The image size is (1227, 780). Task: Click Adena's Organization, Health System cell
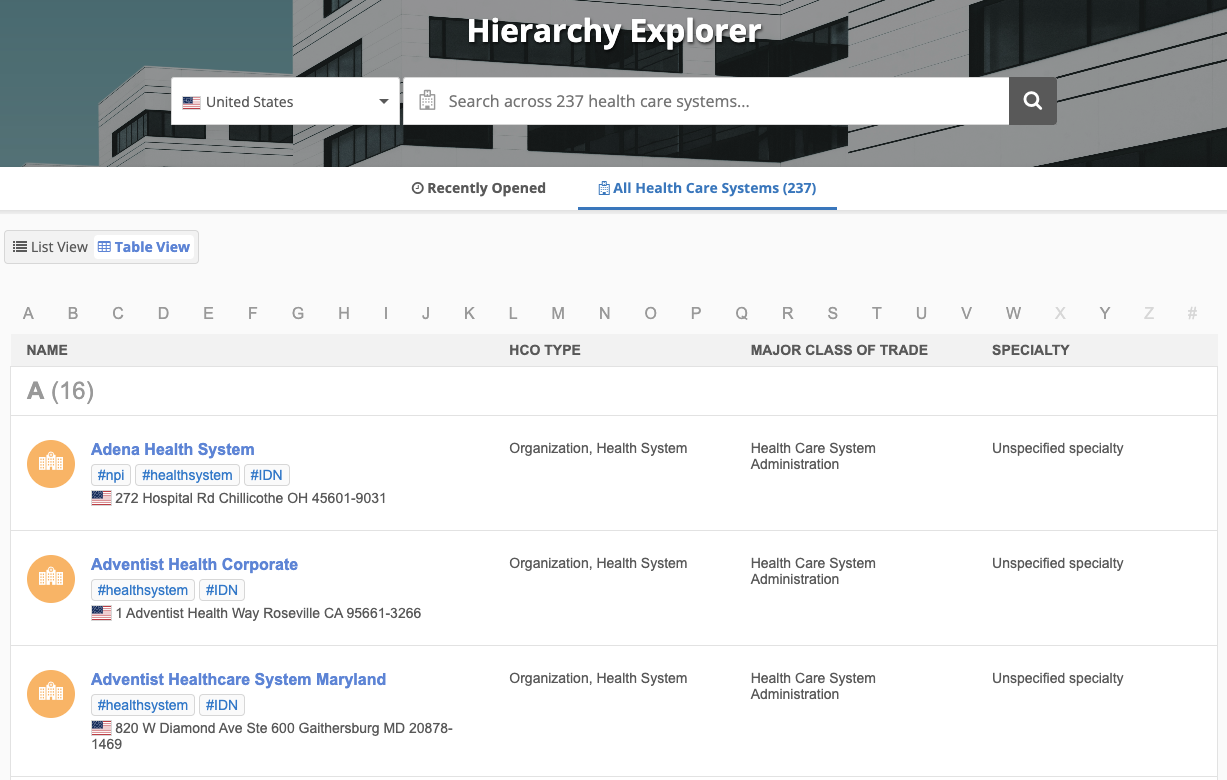point(598,448)
